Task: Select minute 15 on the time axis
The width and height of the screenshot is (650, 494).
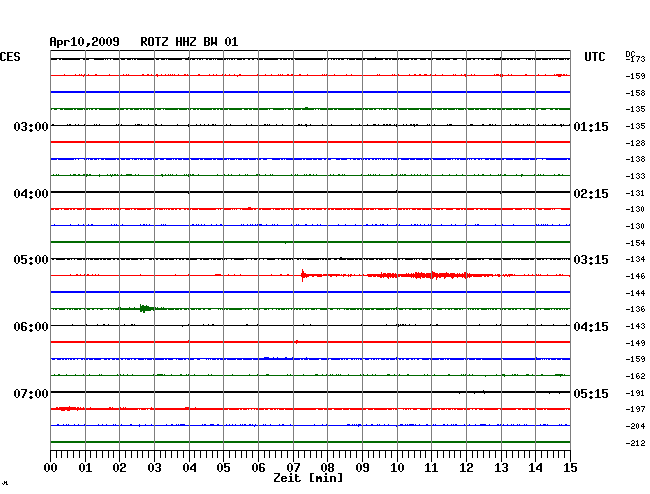Action: [x=570, y=467]
